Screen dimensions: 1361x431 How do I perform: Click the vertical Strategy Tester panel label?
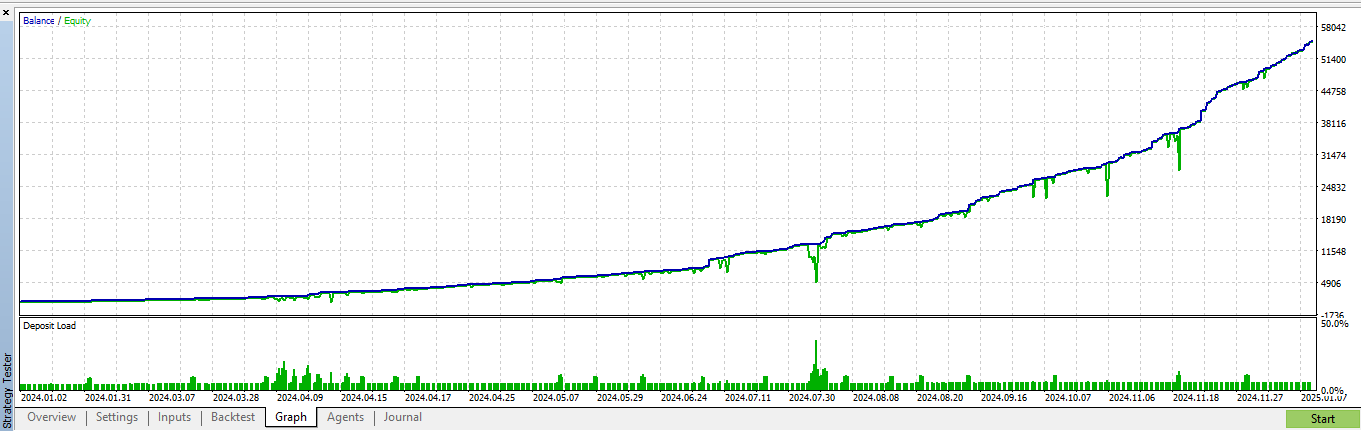(8, 390)
